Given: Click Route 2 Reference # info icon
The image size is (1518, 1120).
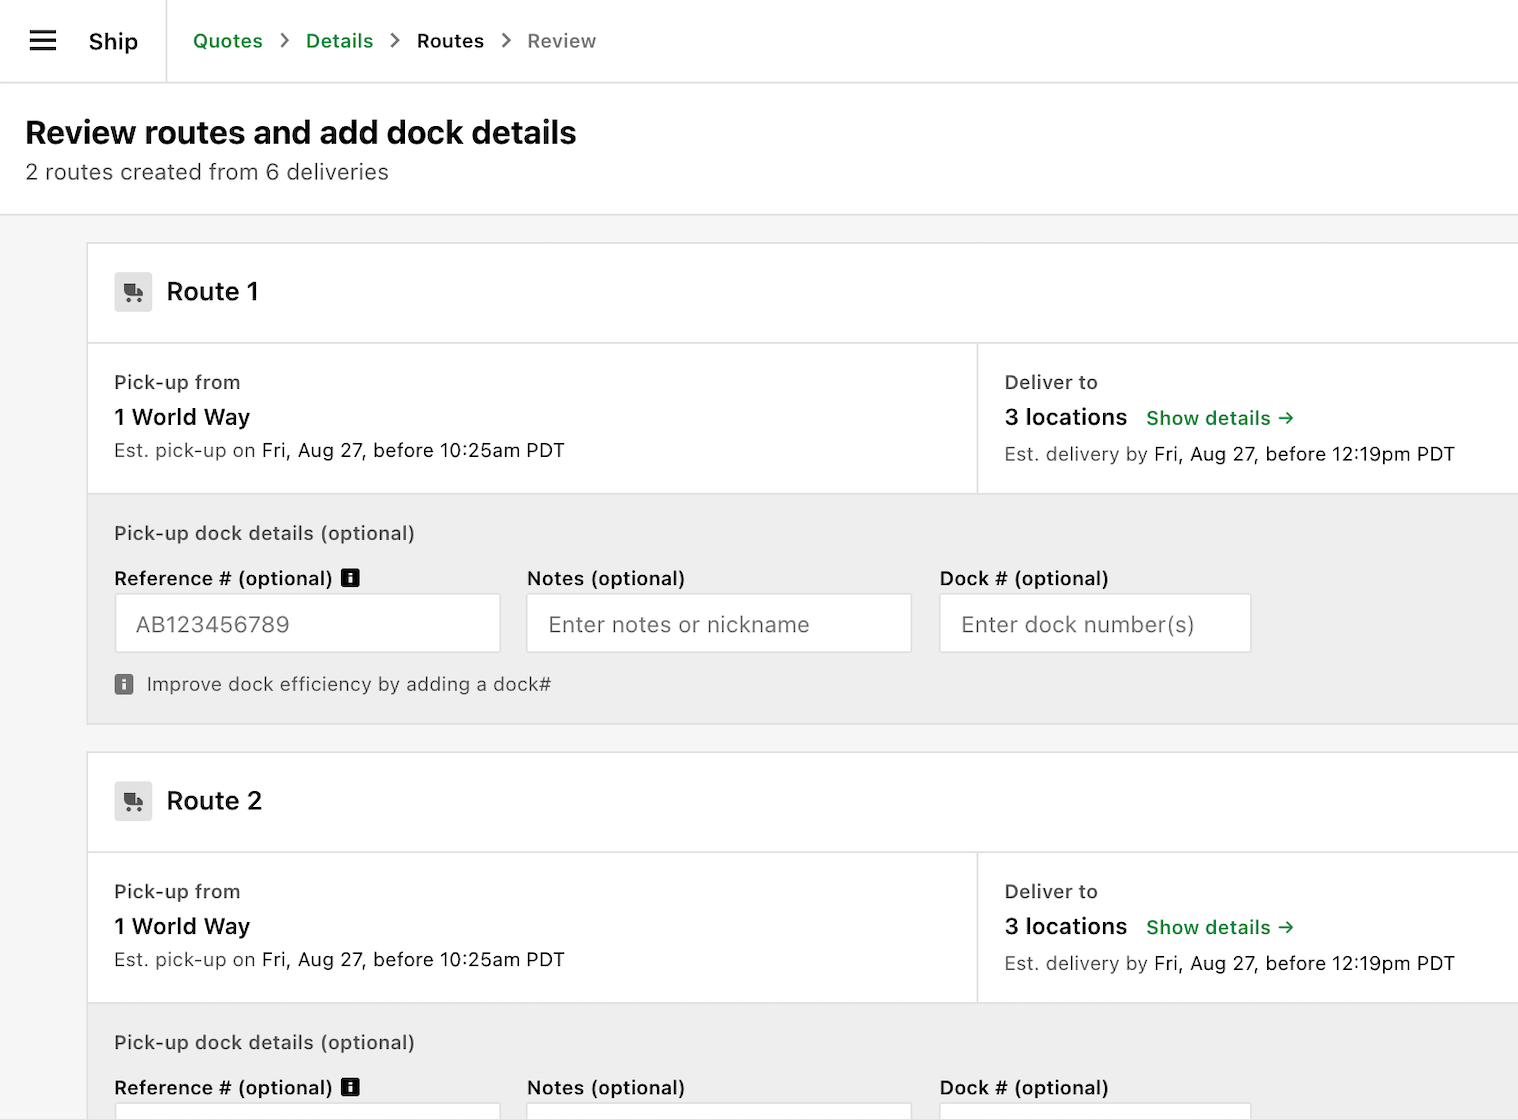Looking at the screenshot, I should [350, 1087].
